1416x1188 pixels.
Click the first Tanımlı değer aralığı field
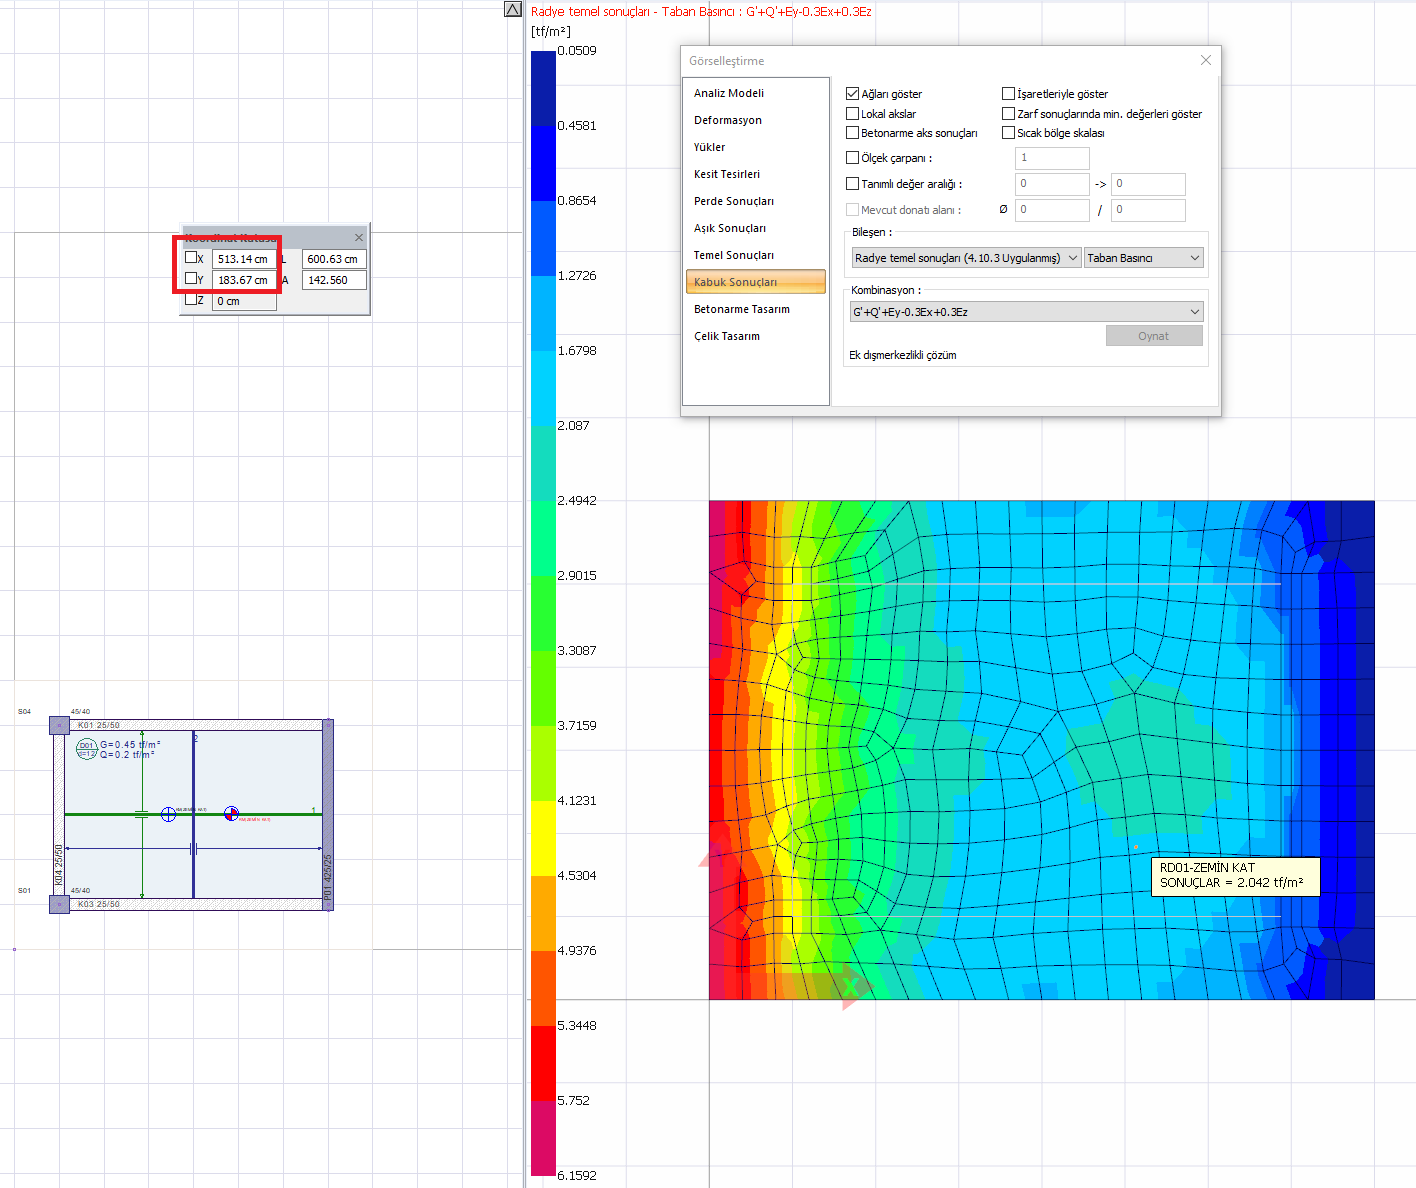[x=1052, y=184]
